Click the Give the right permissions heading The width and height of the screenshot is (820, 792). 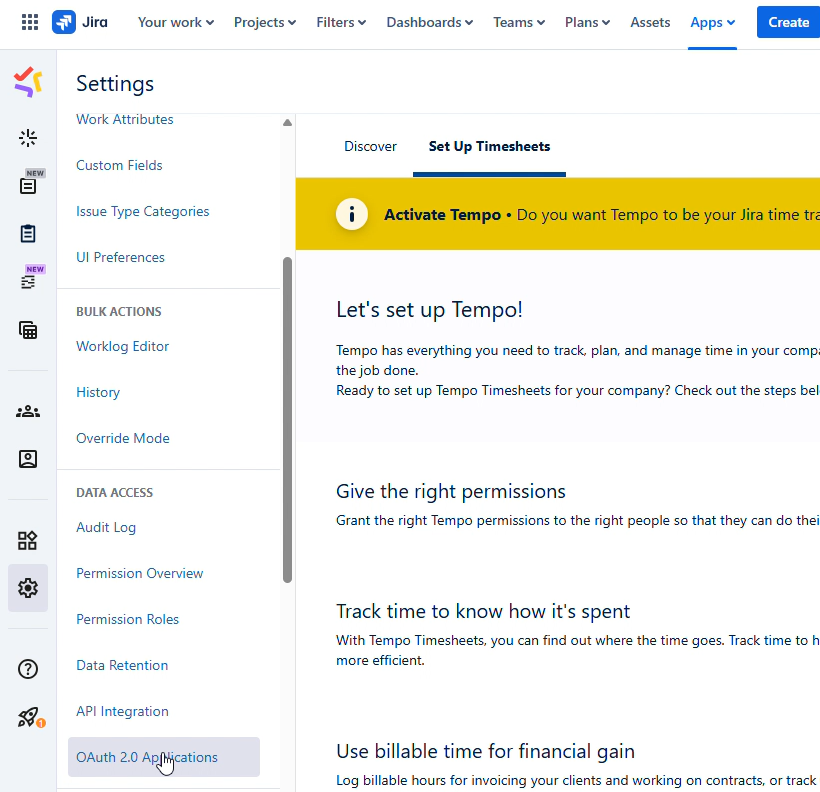pyautogui.click(x=451, y=491)
